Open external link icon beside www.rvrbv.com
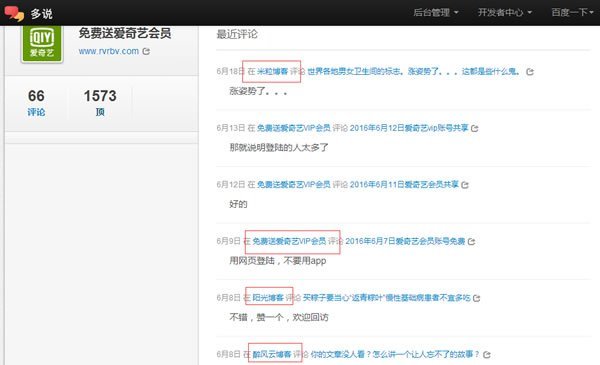The image size is (600, 365). [x=146, y=51]
